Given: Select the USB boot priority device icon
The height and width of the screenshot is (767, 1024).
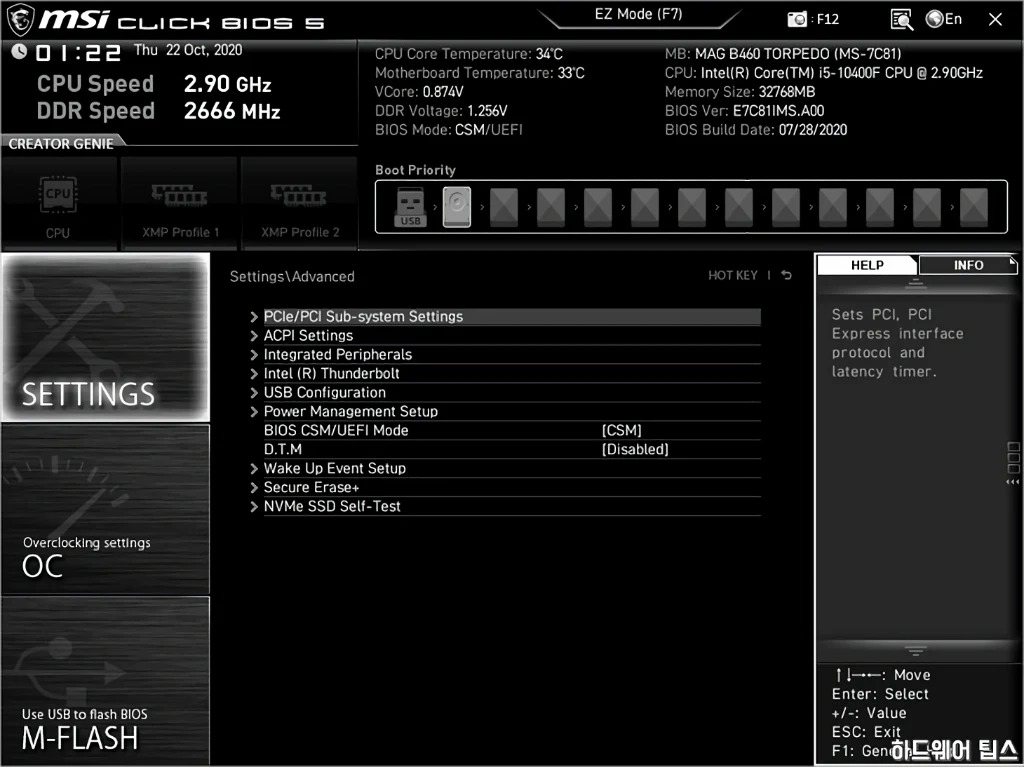Looking at the screenshot, I should point(410,207).
